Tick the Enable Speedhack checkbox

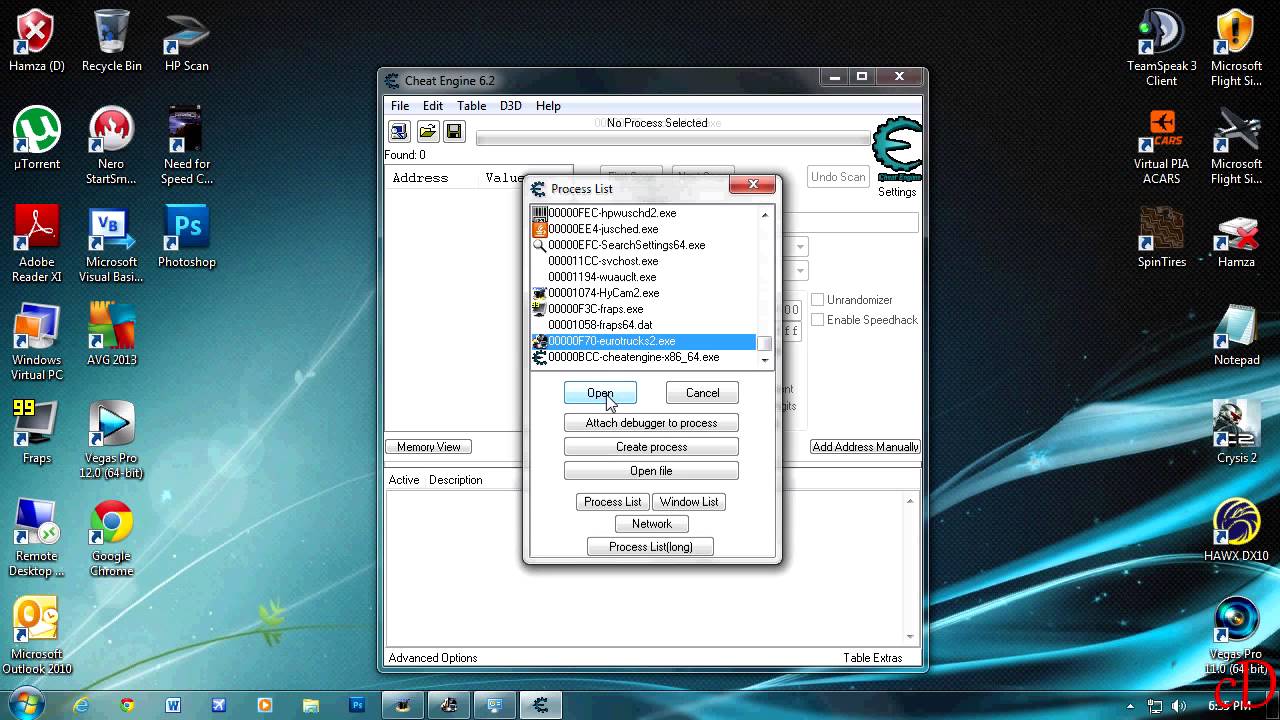[x=817, y=320]
